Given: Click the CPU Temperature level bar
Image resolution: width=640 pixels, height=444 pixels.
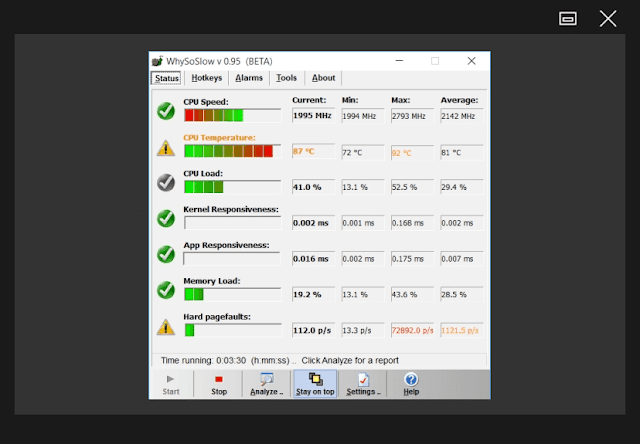Looking at the screenshot, I should coord(232,151).
